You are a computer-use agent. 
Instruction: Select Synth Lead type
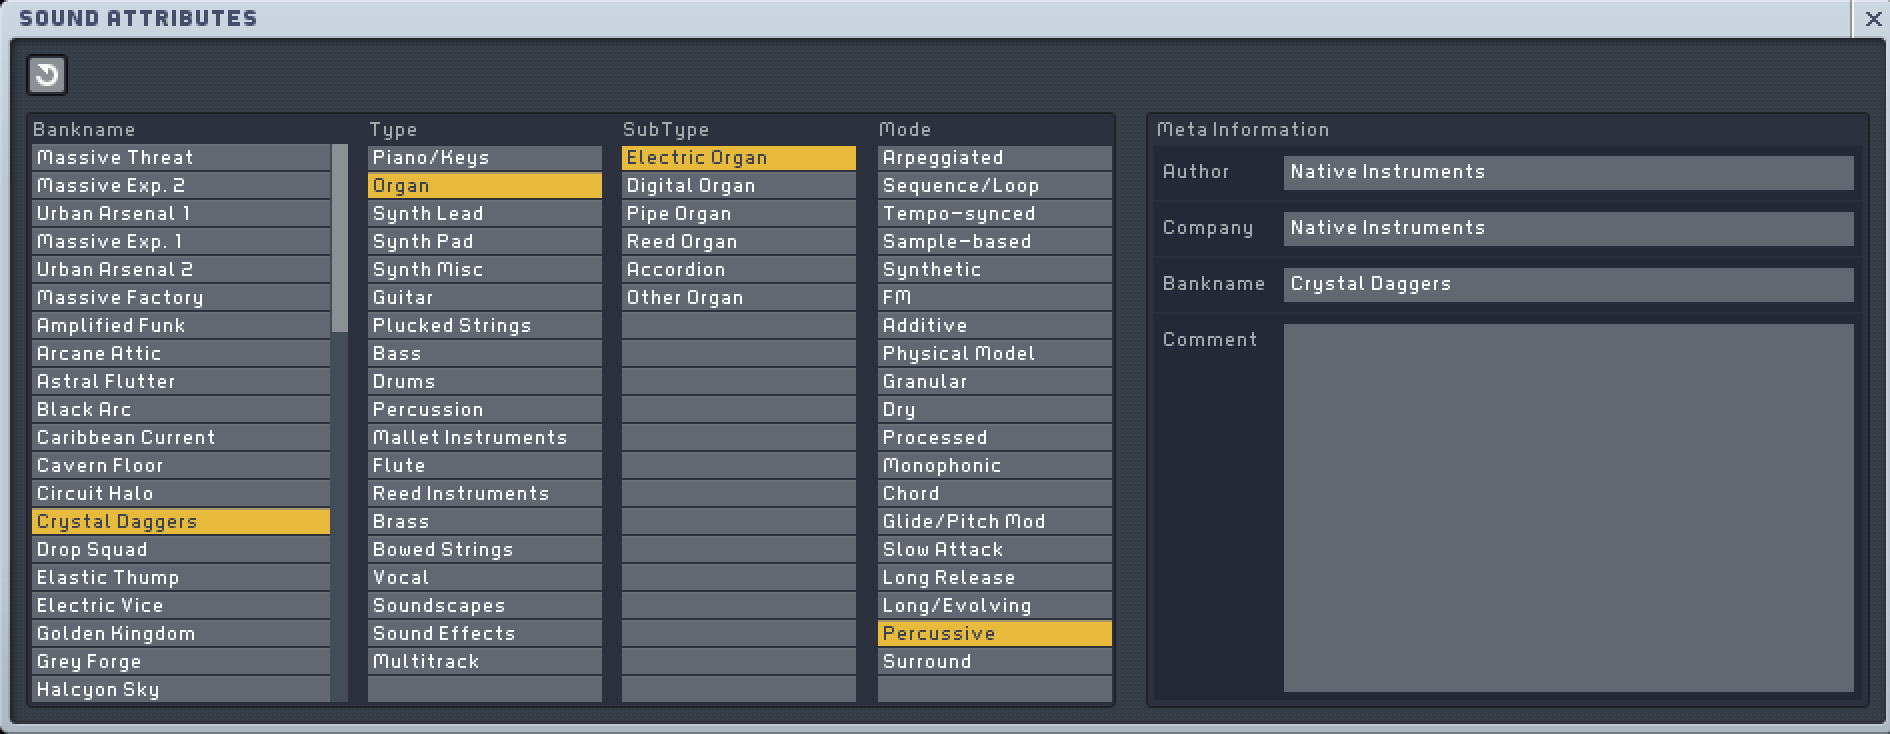484,213
